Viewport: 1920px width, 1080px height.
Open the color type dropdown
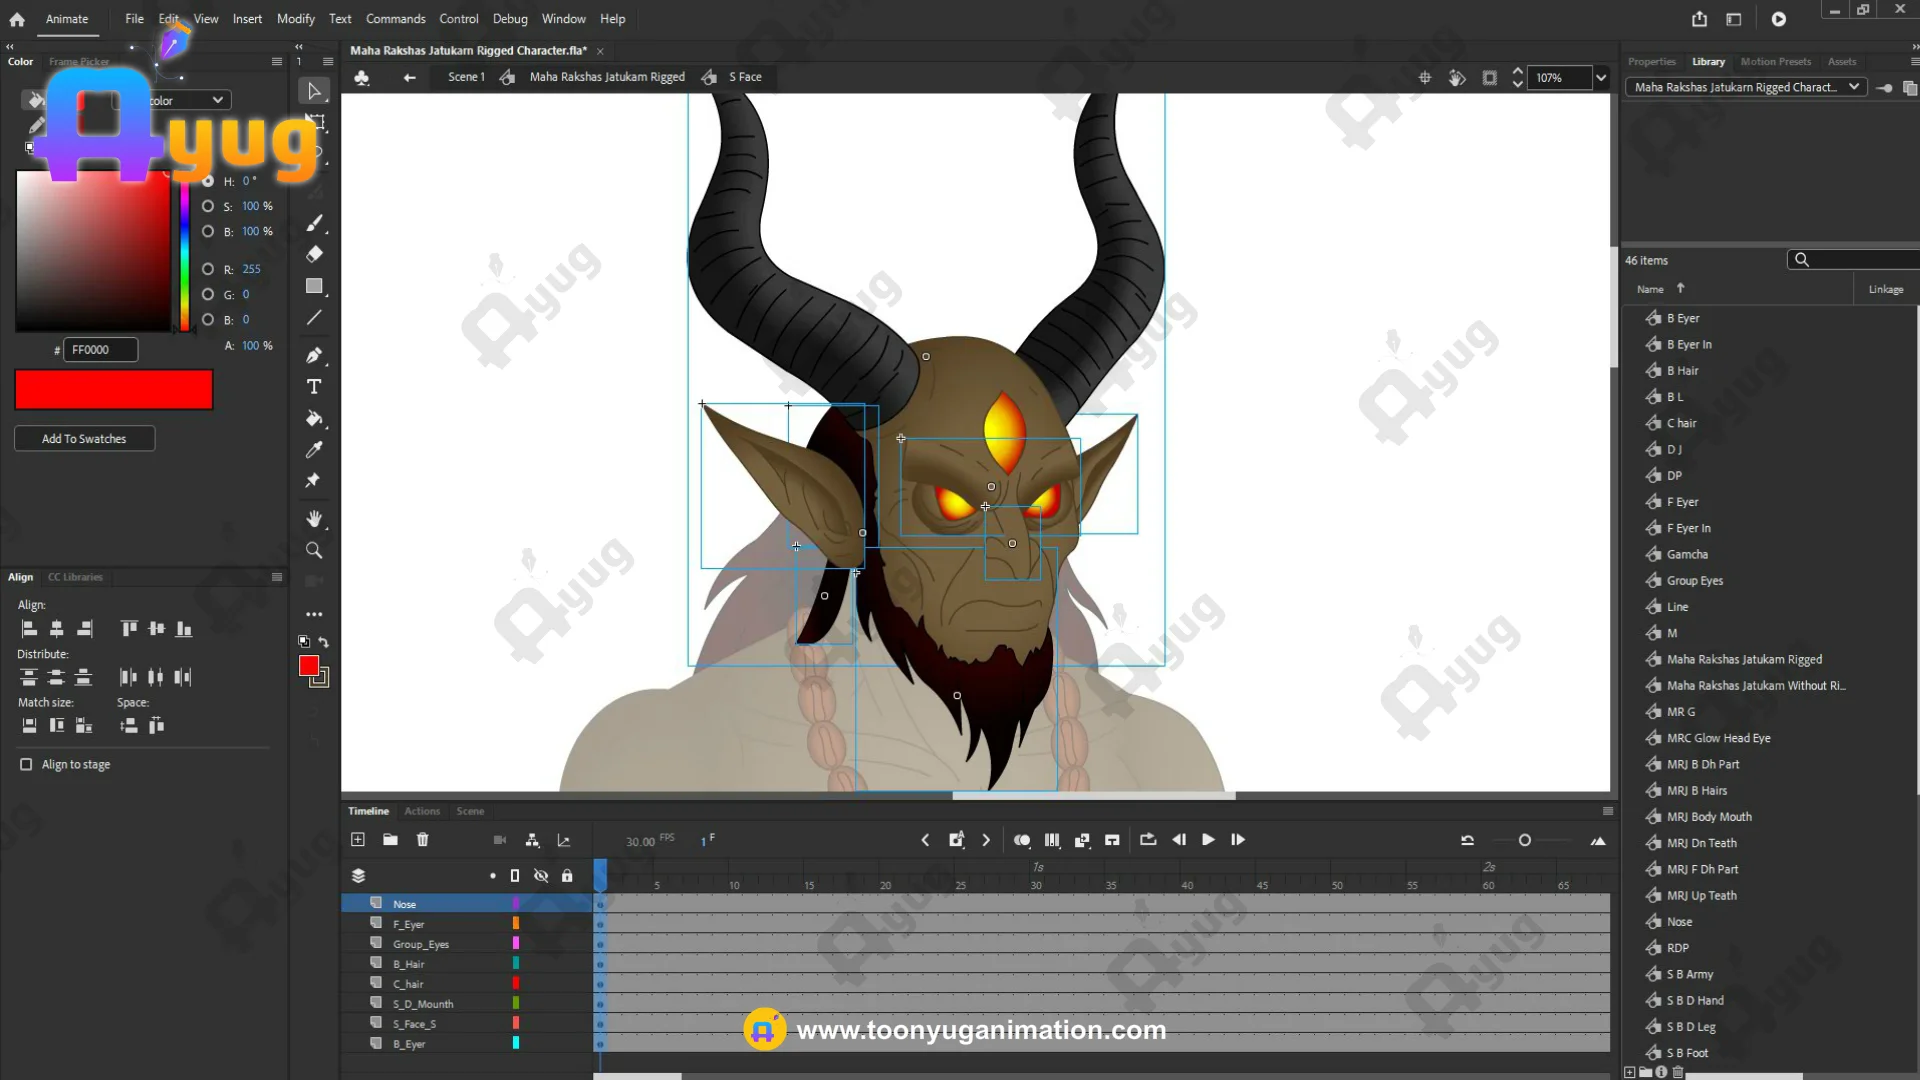[x=216, y=100]
